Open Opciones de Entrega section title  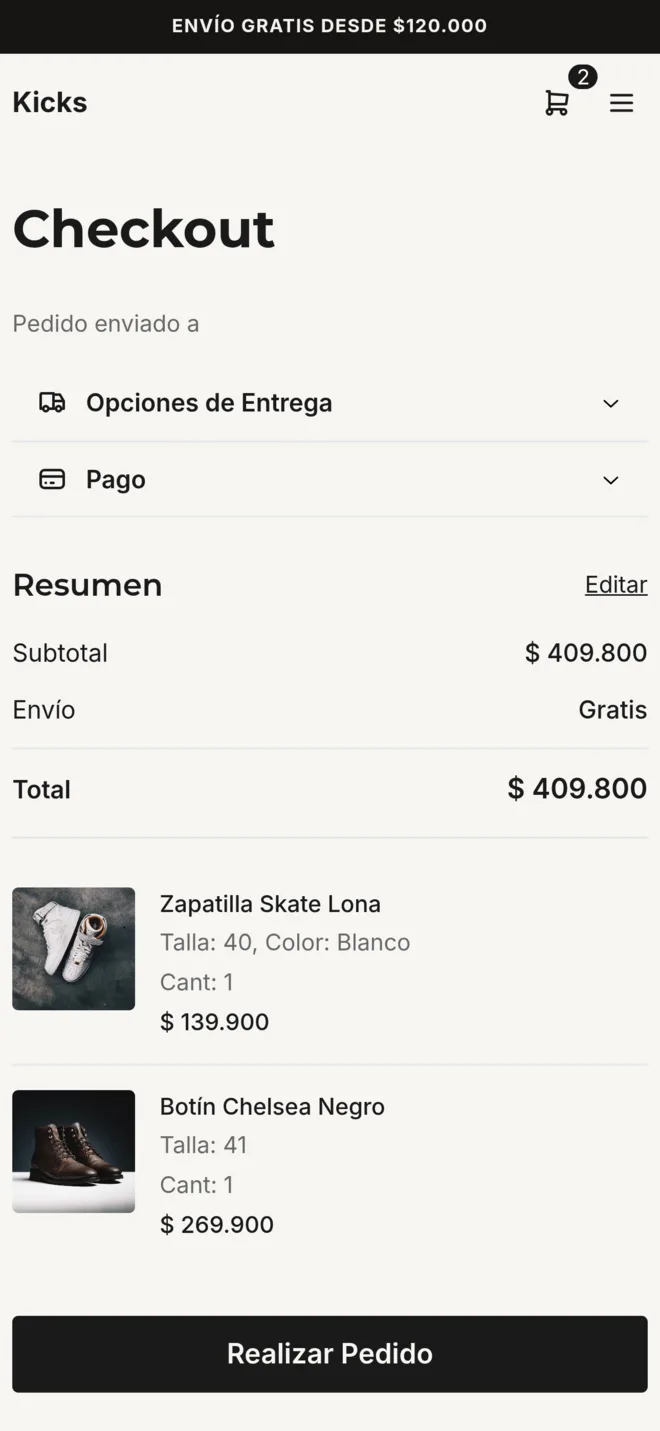(209, 403)
